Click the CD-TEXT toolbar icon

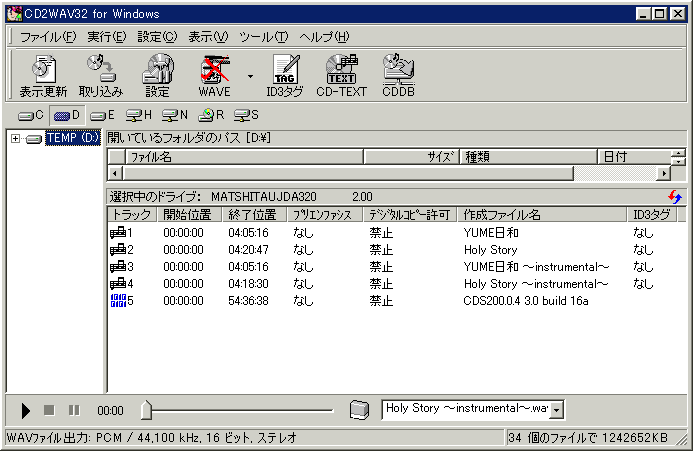click(342, 75)
